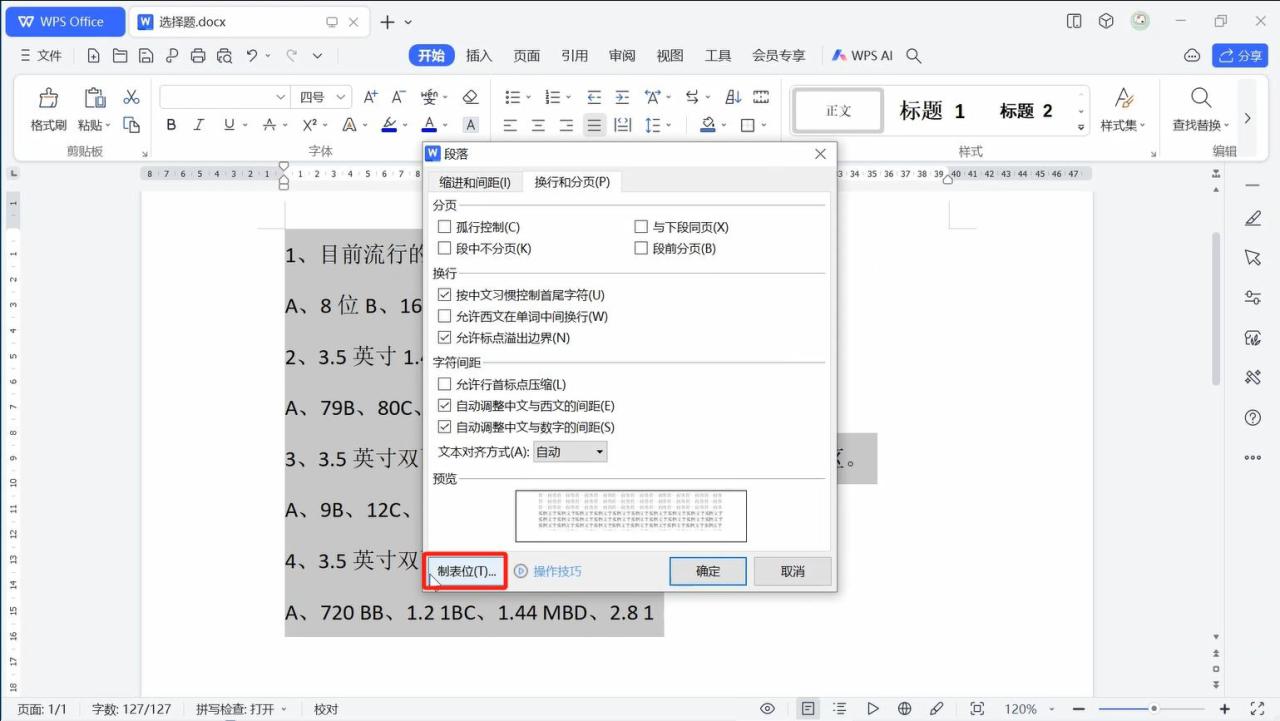Uncheck 按中文习惯控制首尾字符(U)
The width and height of the screenshot is (1280, 721).
[x=445, y=295]
